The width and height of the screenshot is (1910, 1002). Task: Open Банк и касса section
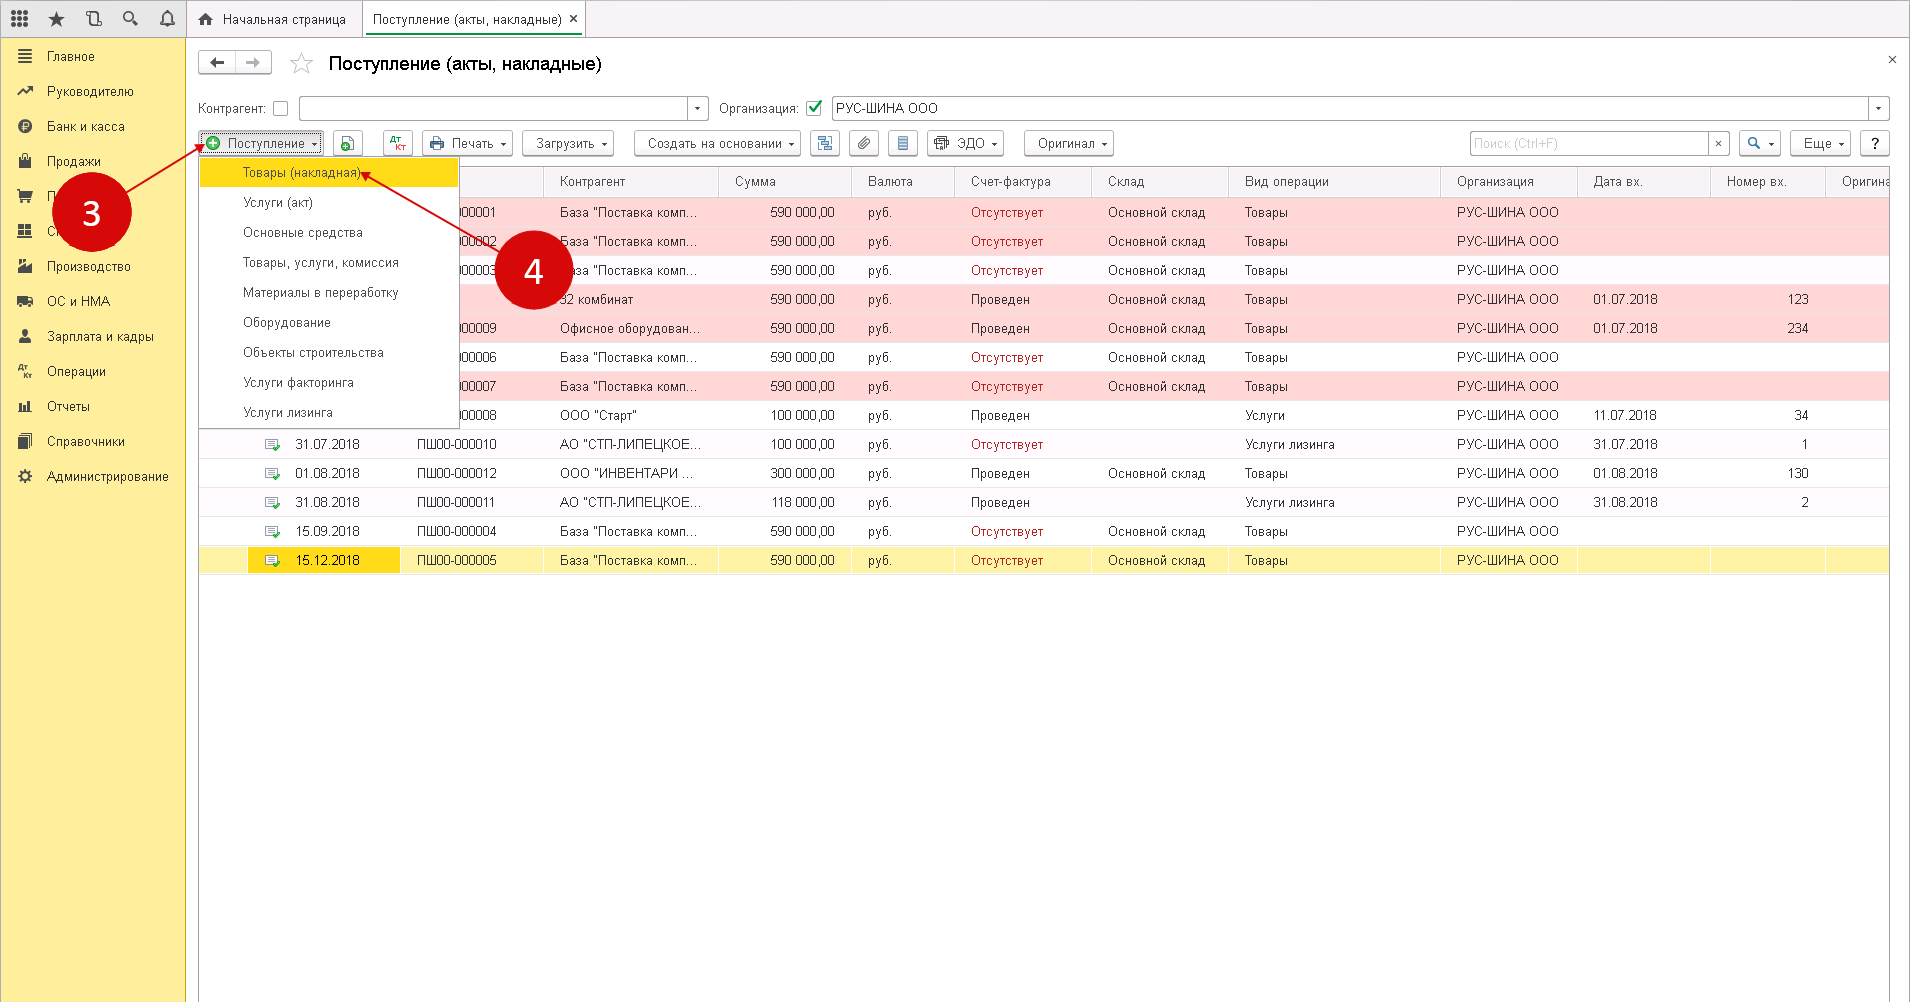coord(86,127)
